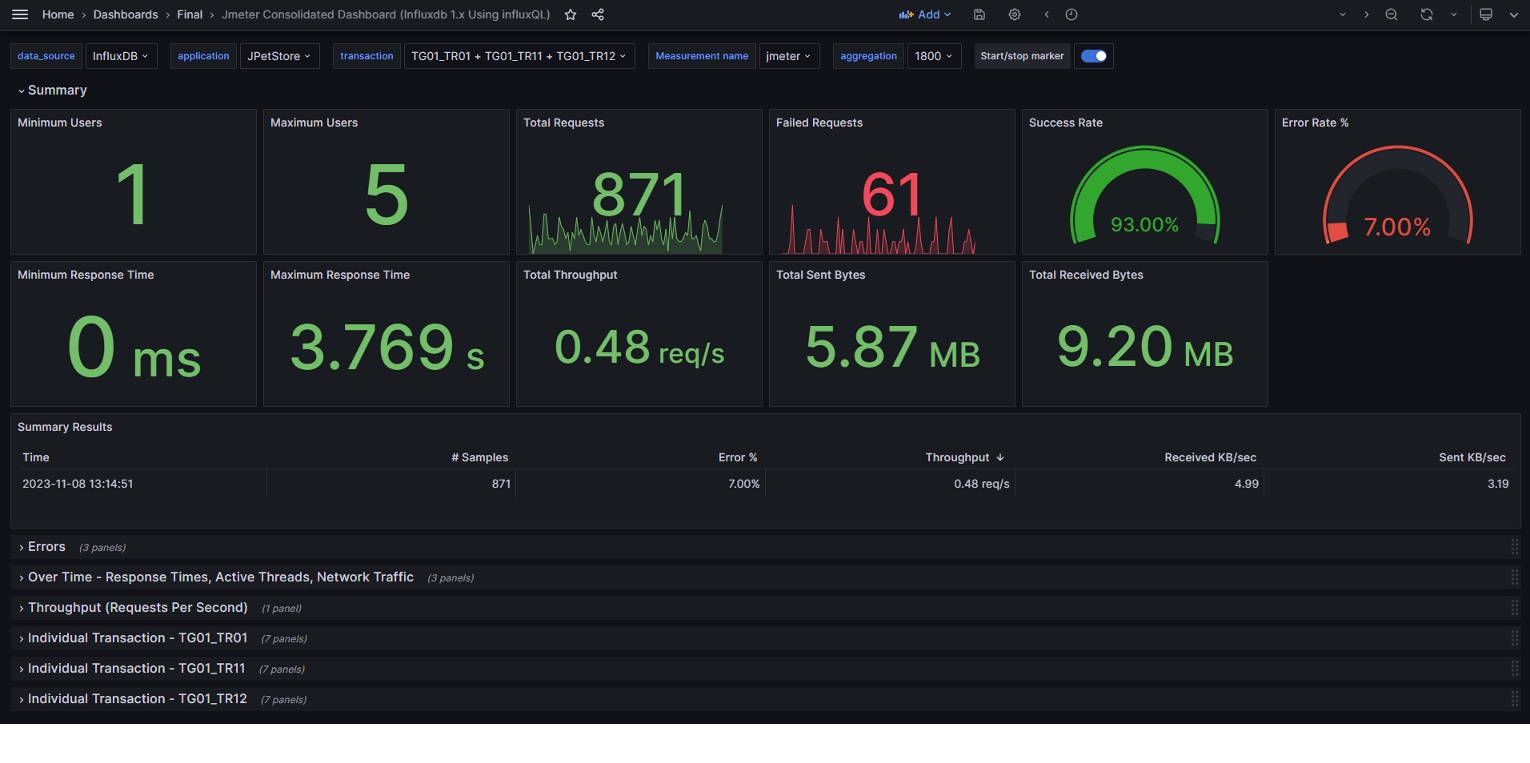Image resolution: width=1530 pixels, height=763 pixels.
Task: Save the dashboard with the disk icon
Action: click(x=979, y=15)
